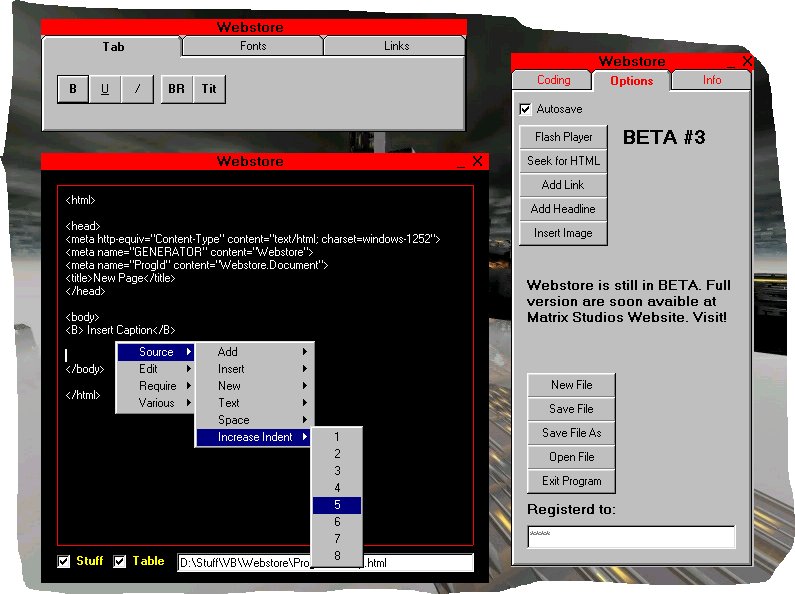Open the Coding tab
Image resolution: width=795 pixels, height=594 pixels.
pos(553,80)
